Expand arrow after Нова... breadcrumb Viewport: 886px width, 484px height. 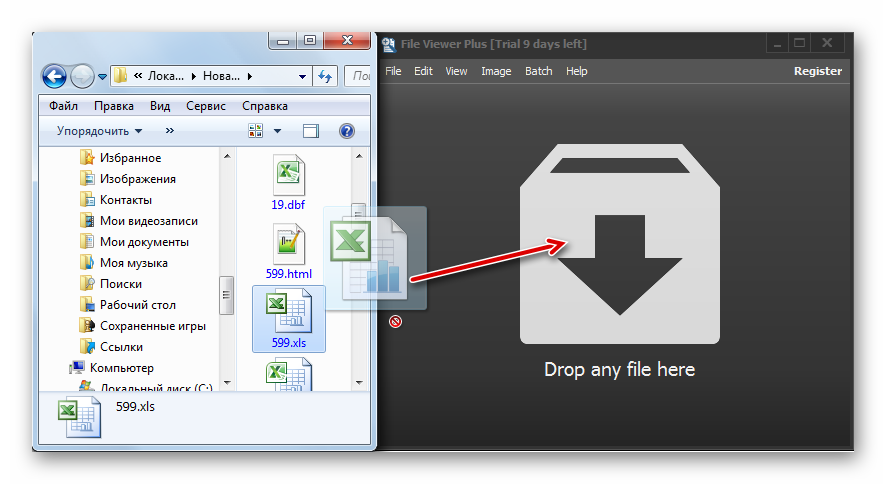click(x=249, y=76)
